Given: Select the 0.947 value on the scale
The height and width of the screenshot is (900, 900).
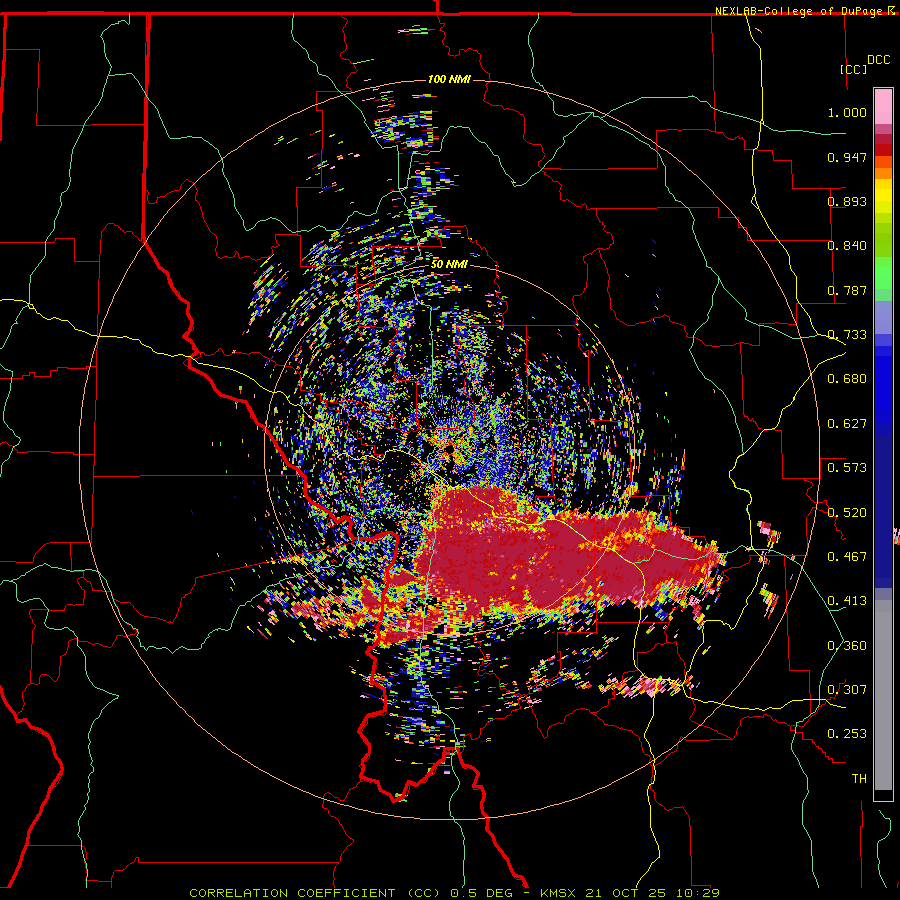Looking at the screenshot, I should [x=847, y=157].
